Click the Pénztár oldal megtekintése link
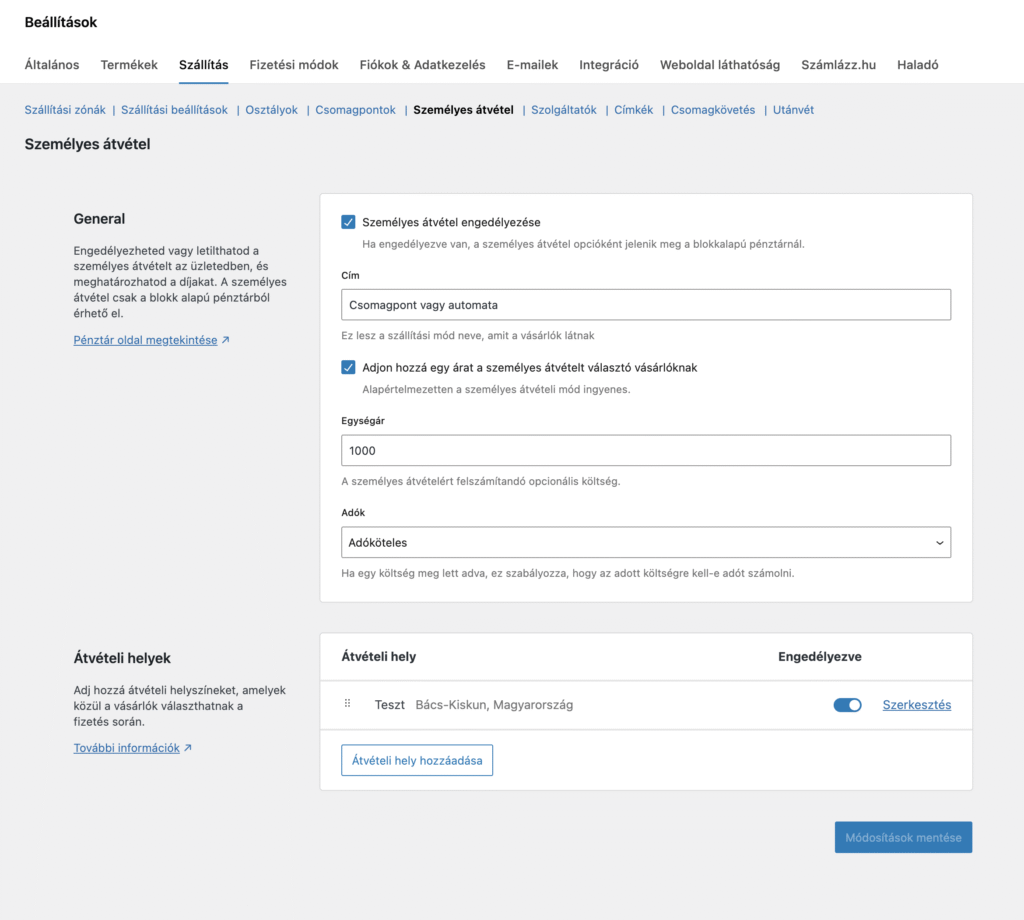 (145, 340)
